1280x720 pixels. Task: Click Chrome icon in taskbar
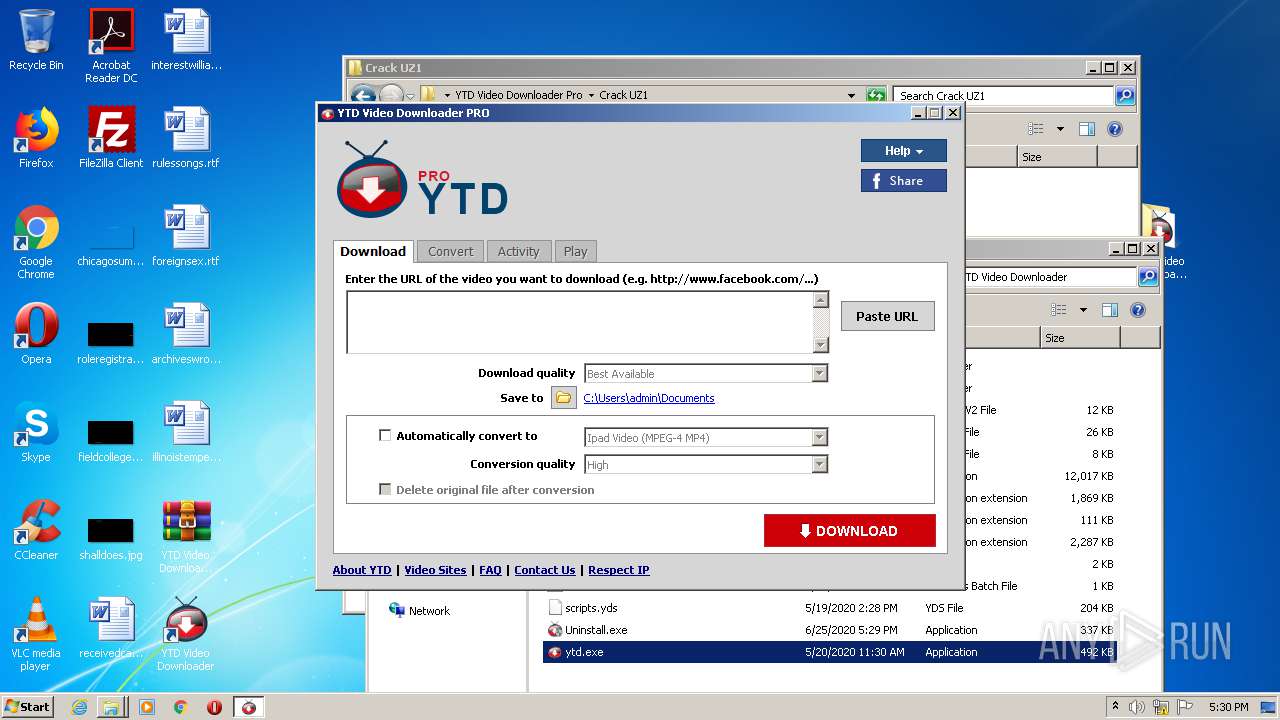pyautogui.click(x=181, y=707)
